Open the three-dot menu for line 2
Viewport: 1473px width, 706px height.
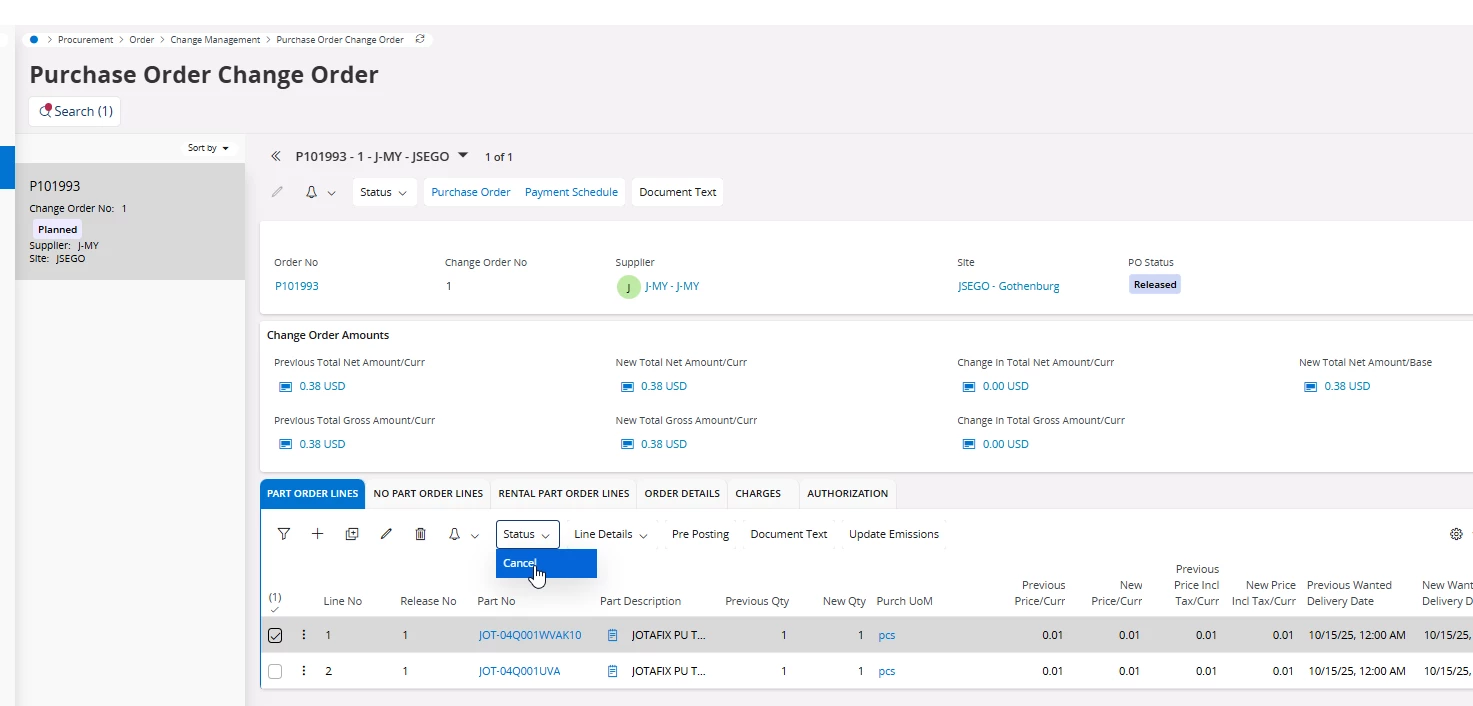click(x=304, y=671)
